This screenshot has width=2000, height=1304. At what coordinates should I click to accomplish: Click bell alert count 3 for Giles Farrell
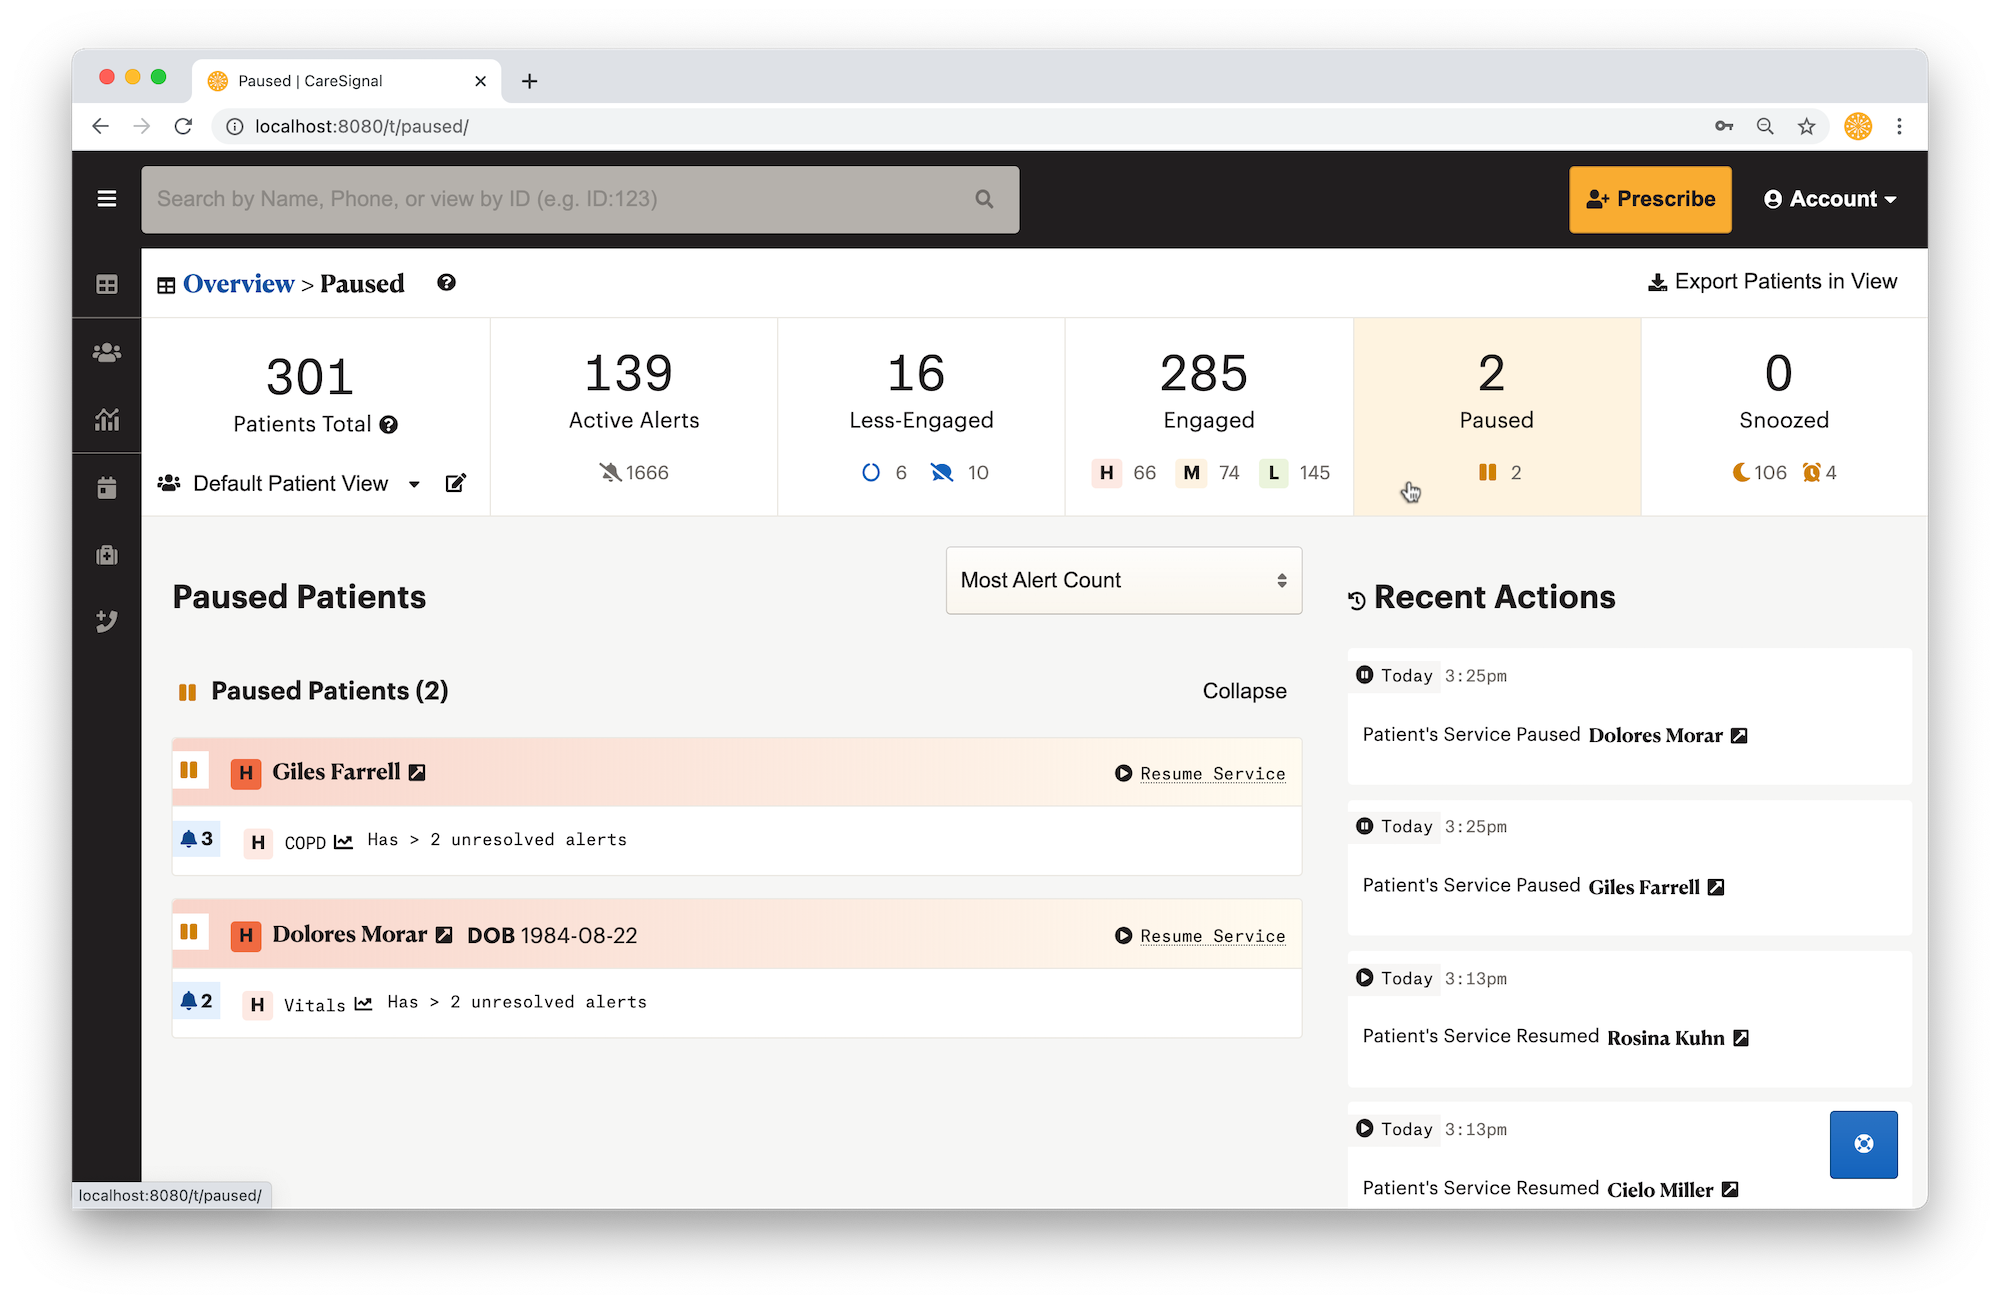click(196, 839)
